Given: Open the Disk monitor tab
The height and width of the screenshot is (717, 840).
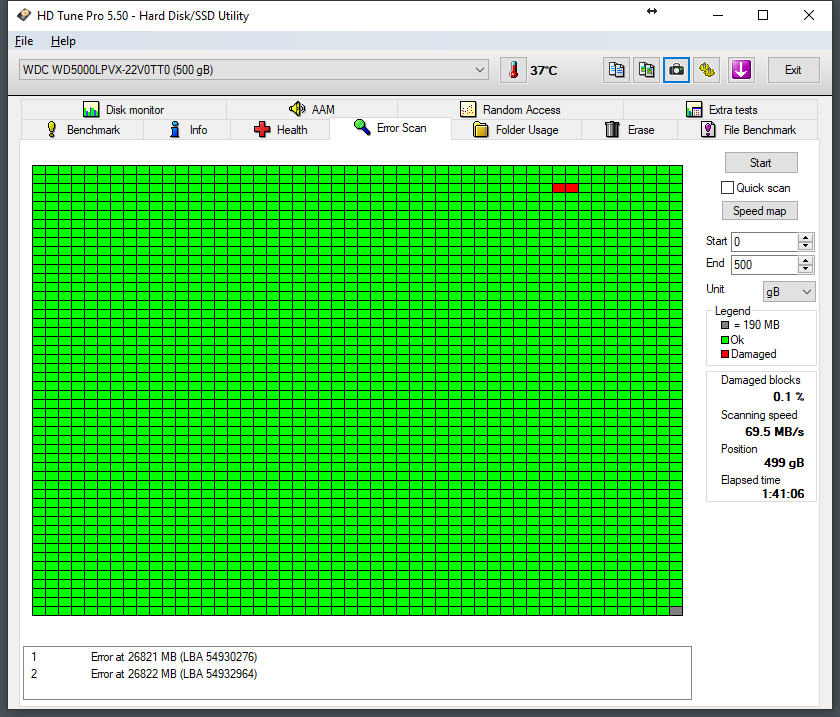Looking at the screenshot, I should click(123, 110).
